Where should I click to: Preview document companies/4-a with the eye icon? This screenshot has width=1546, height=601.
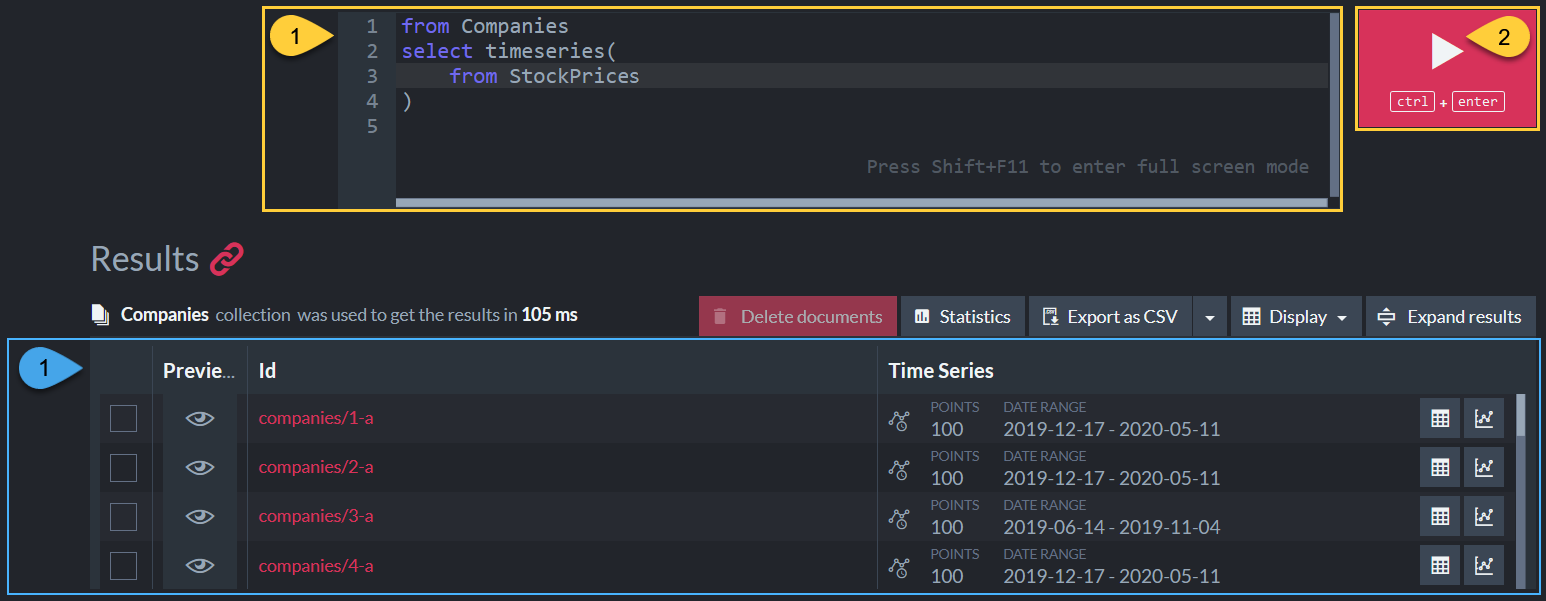coord(200,565)
